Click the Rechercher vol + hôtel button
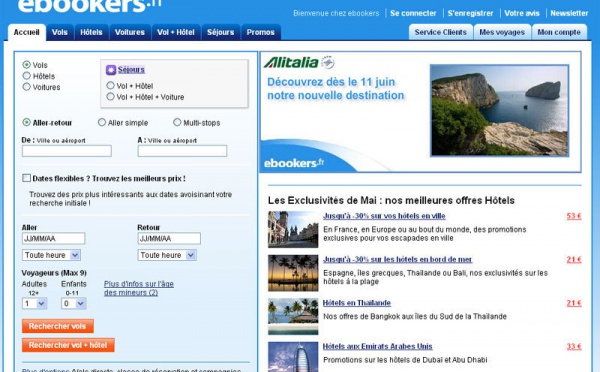This screenshot has width=600, height=372. (68, 345)
